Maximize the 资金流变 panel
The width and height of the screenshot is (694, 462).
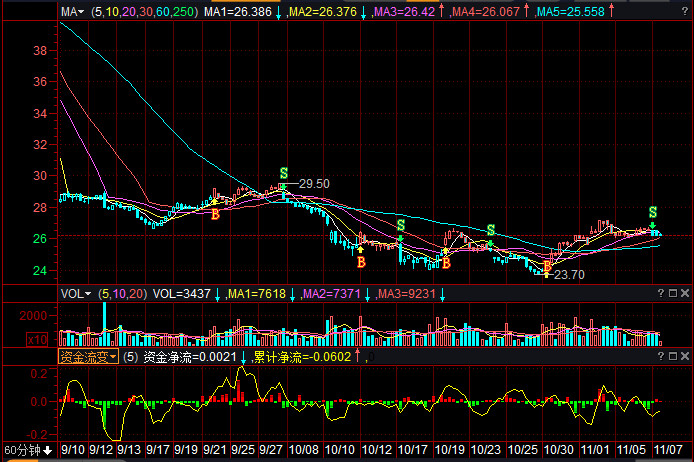[x=673, y=356]
